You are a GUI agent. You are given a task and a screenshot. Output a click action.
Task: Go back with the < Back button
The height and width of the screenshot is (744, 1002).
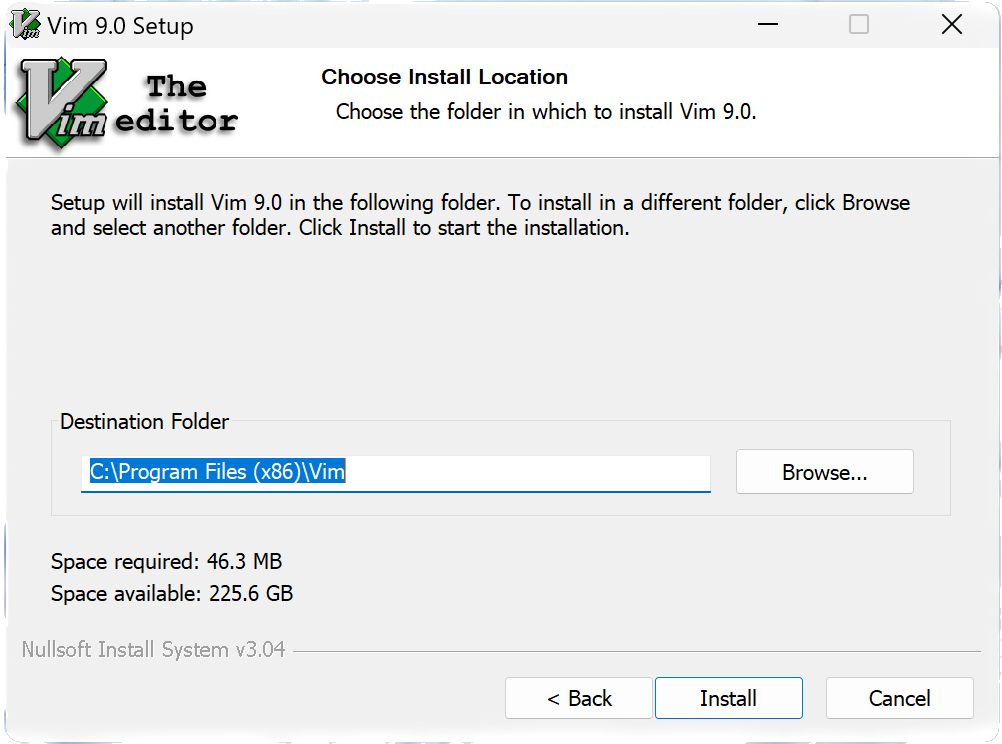pos(579,698)
